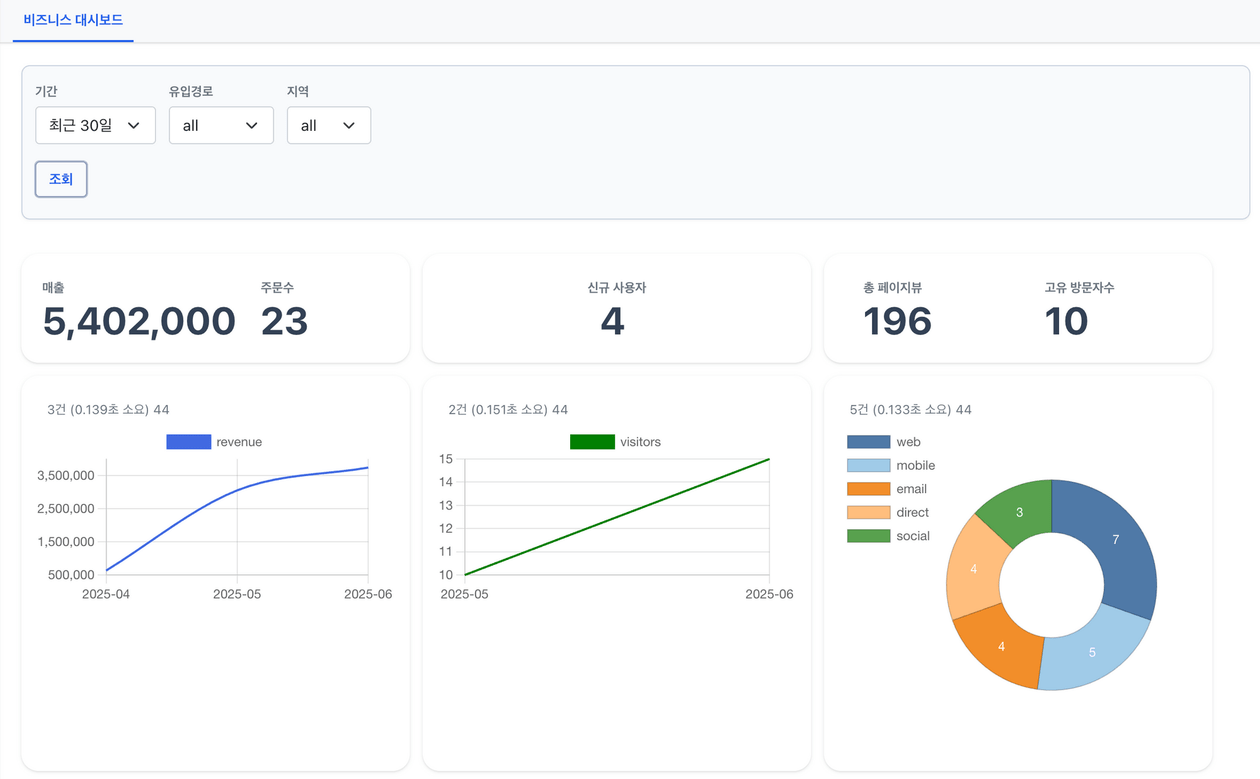Click the 주문수 value 23
The image size is (1260, 779).
pos(284,322)
